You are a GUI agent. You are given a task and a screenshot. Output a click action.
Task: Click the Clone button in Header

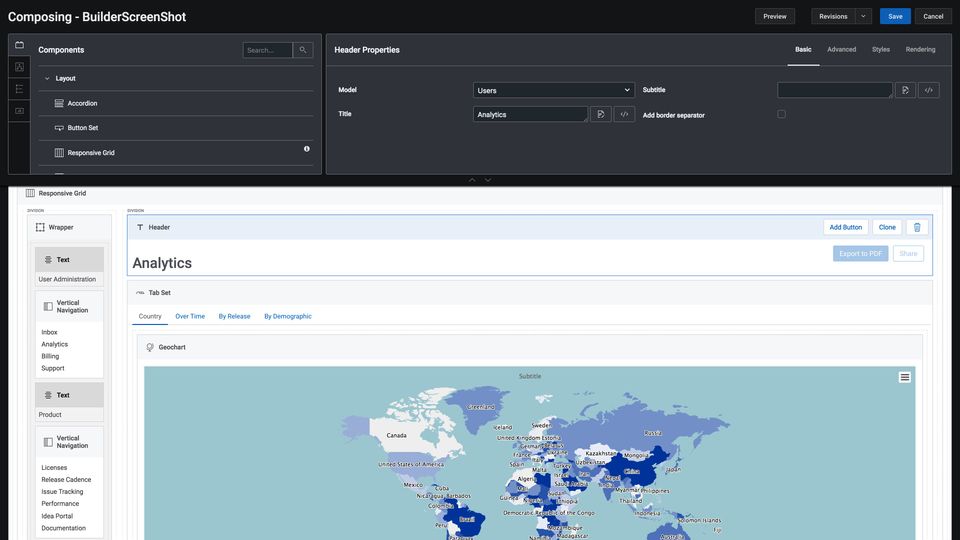tap(887, 227)
